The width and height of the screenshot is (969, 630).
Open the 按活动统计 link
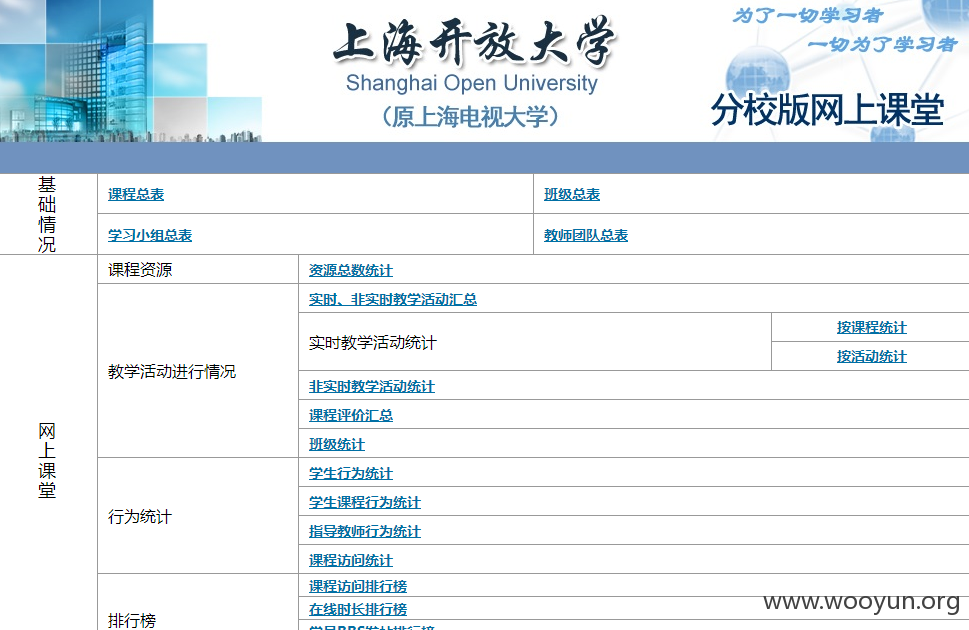pyautogui.click(x=871, y=357)
